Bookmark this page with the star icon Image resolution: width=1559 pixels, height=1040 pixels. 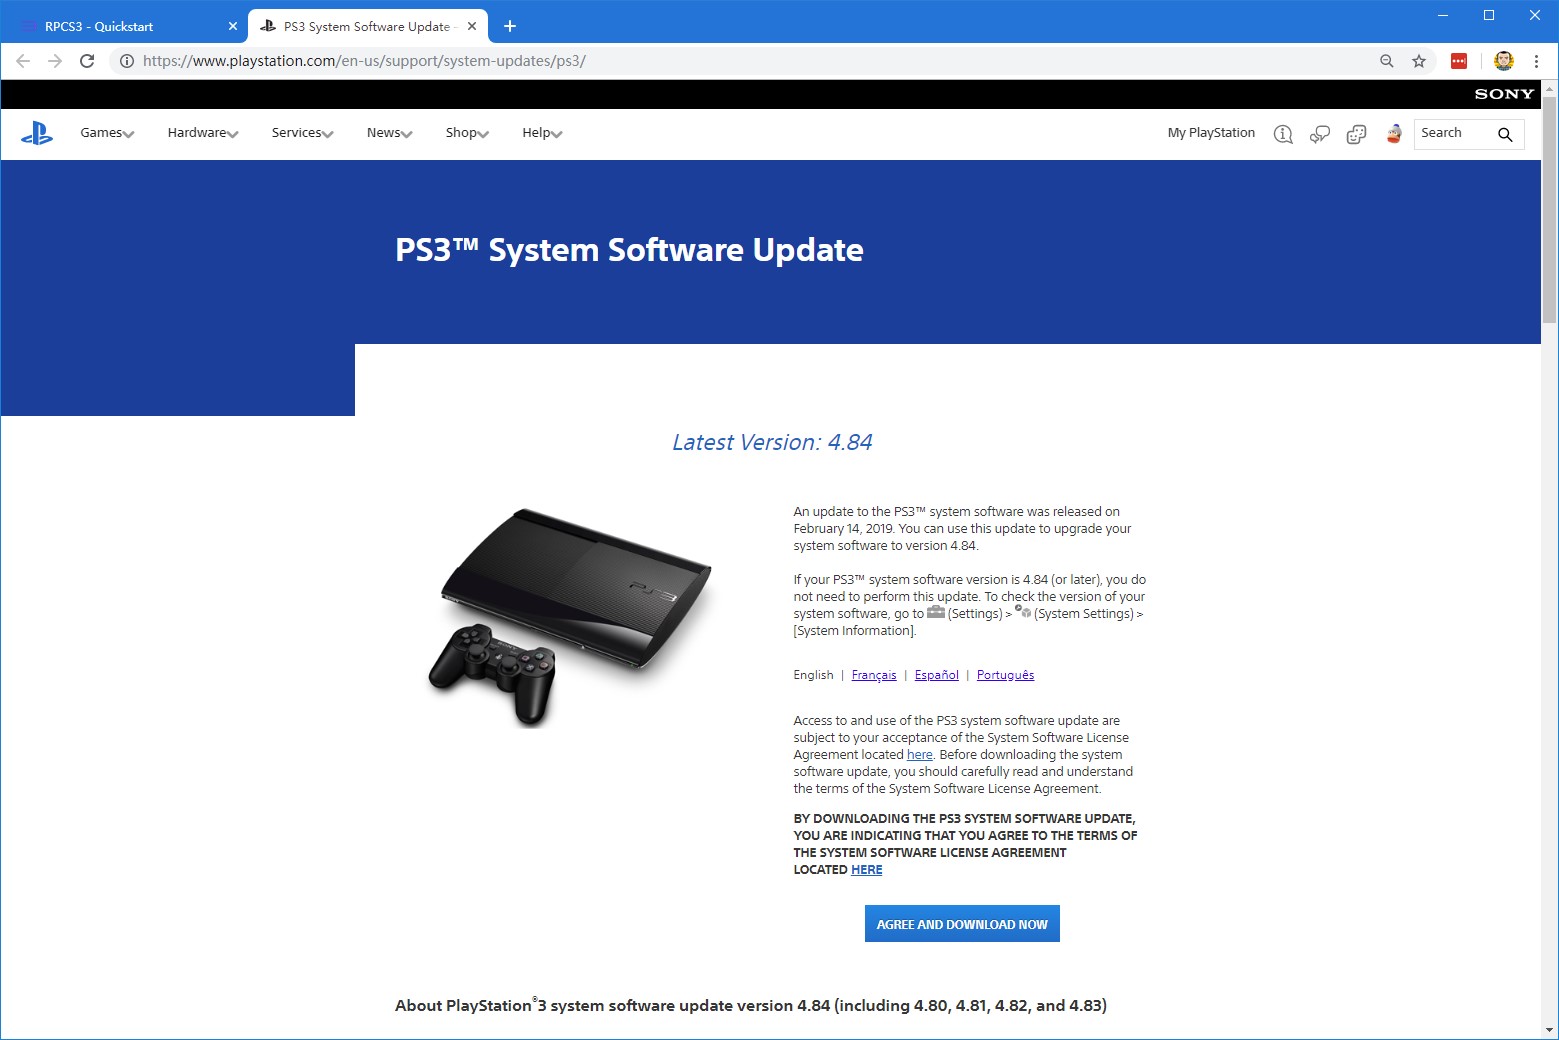[1419, 60]
